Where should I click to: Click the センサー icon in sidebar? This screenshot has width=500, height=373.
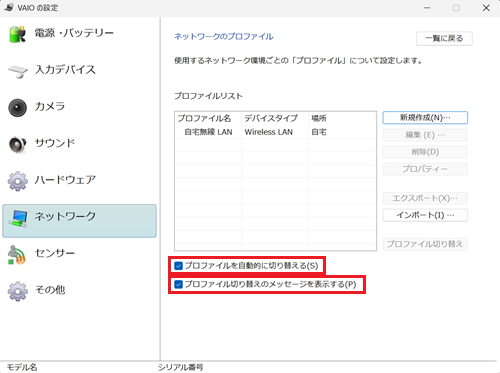pyautogui.click(x=17, y=255)
